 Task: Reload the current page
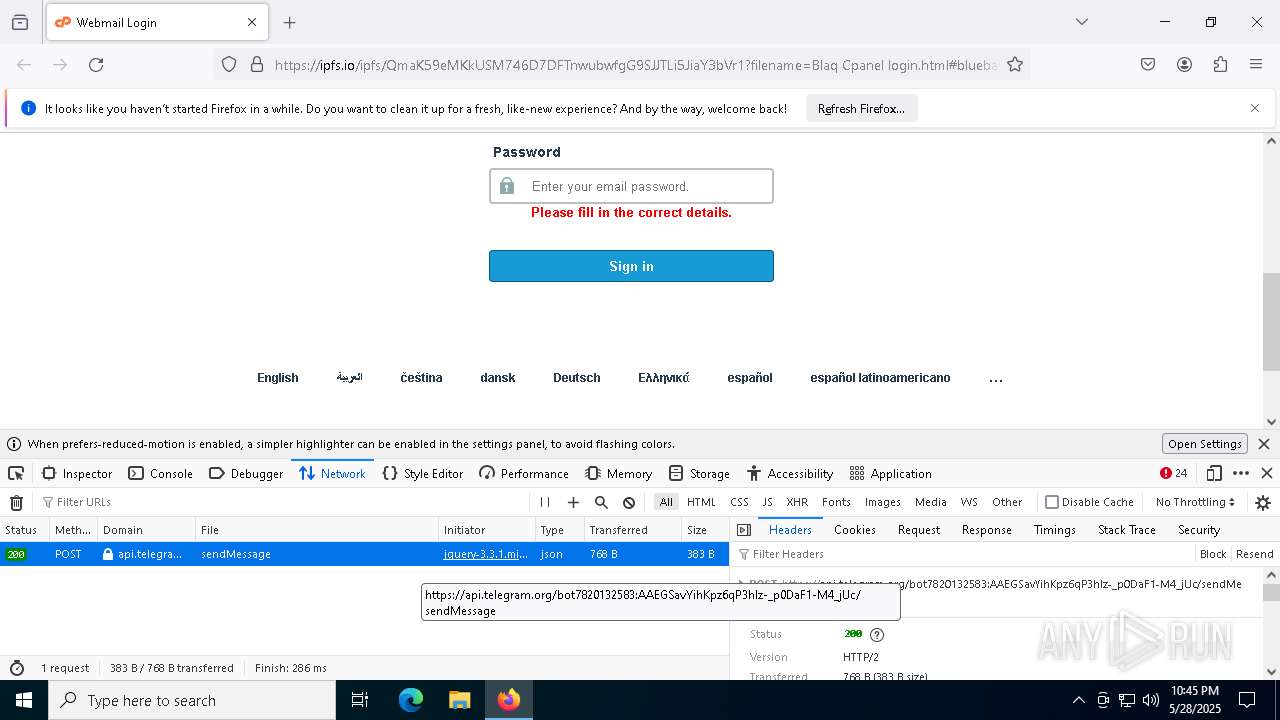(x=96, y=65)
